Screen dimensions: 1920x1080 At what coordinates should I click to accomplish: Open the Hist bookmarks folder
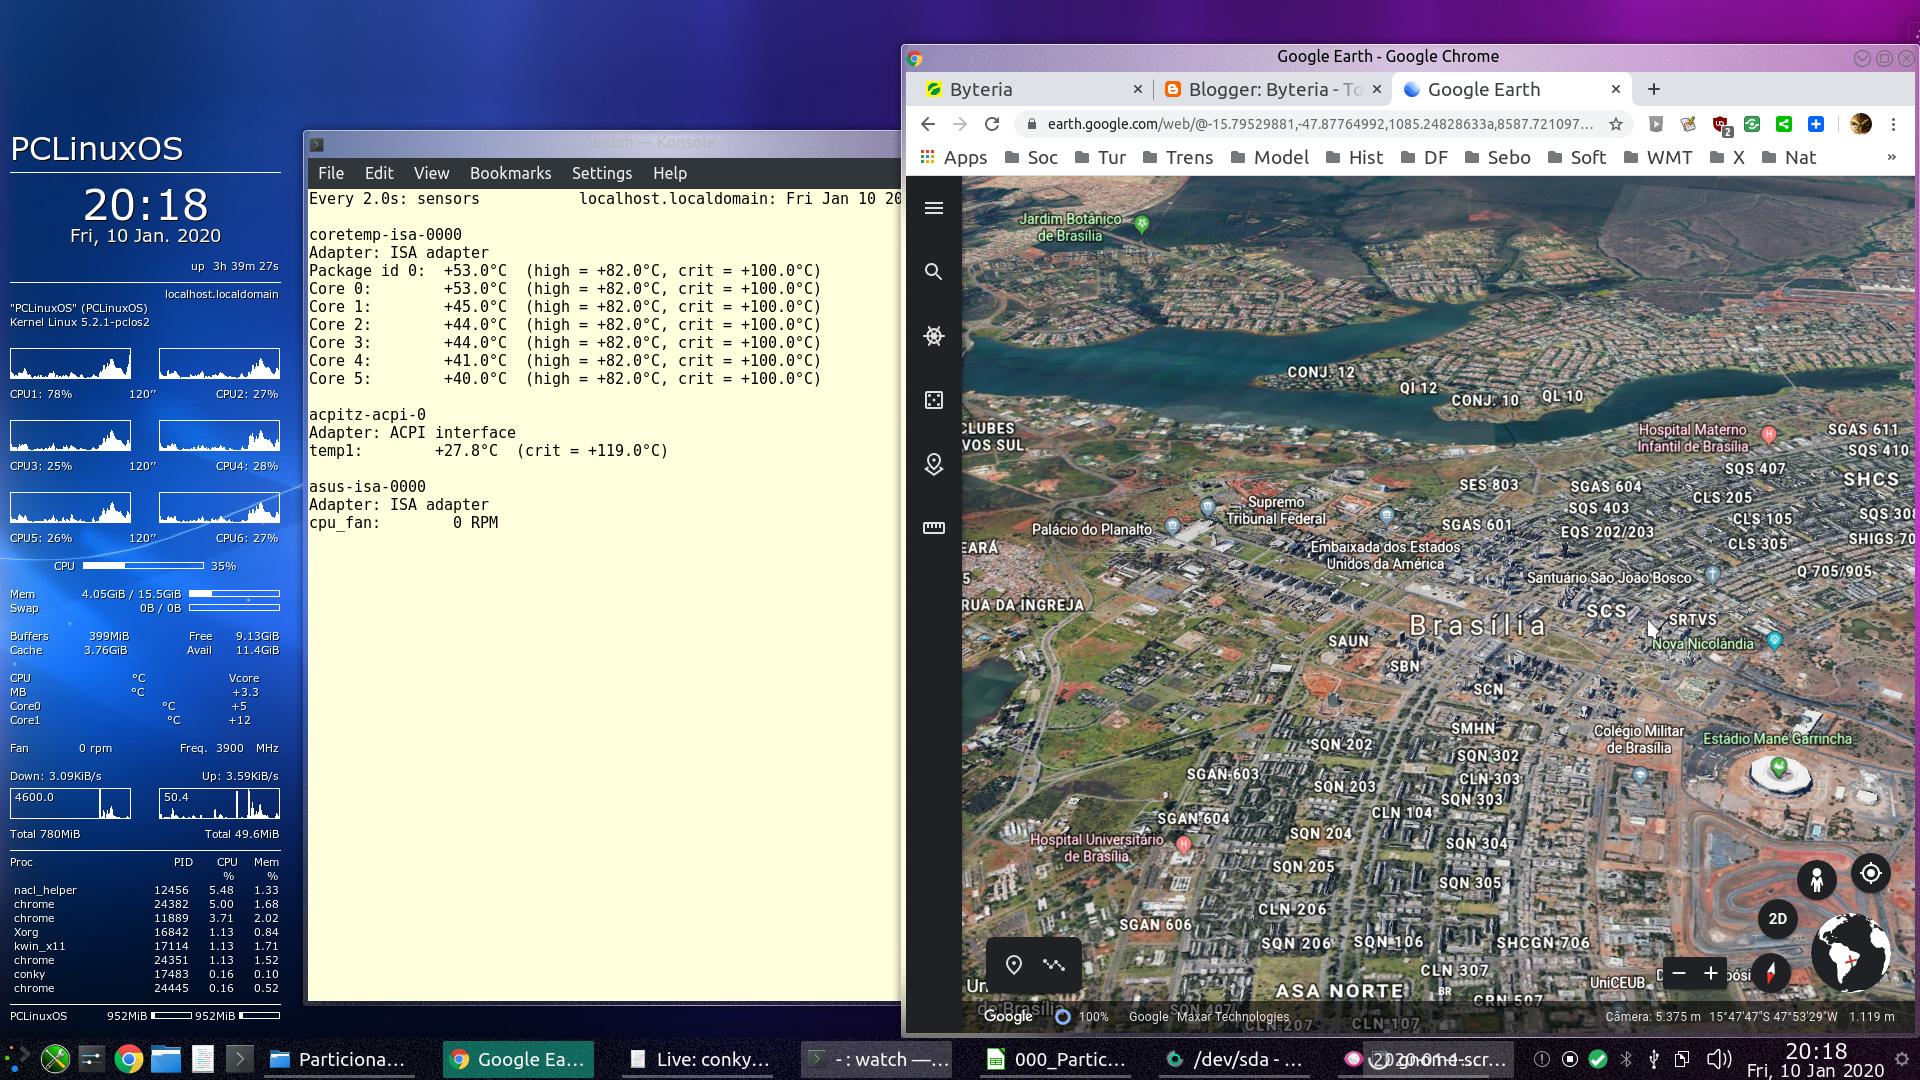1354,157
